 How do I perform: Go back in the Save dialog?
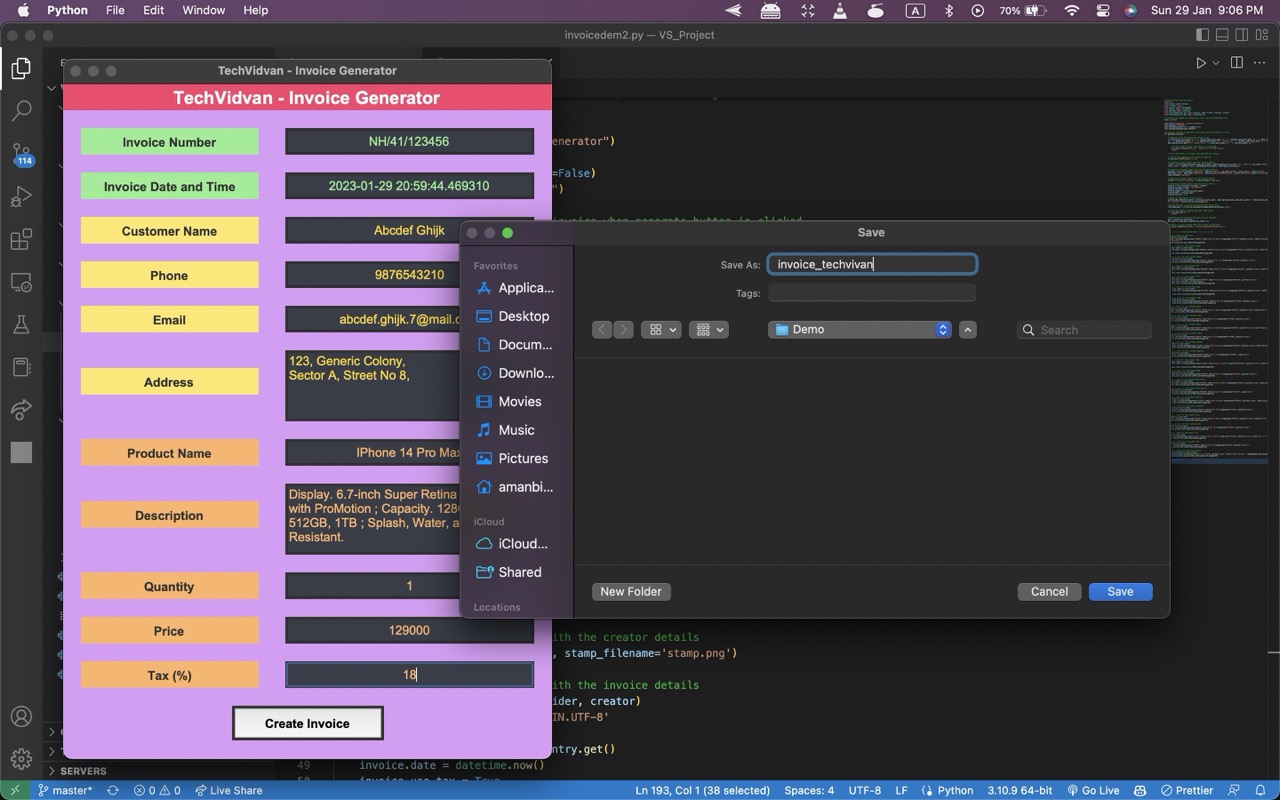(601, 330)
